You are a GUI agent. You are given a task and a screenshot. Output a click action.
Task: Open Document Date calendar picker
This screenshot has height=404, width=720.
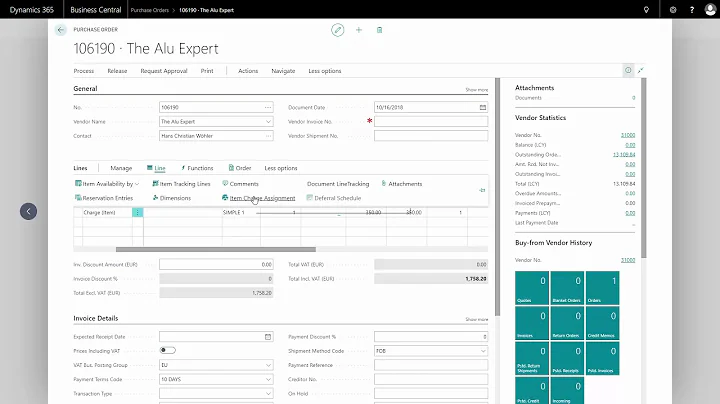click(x=483, y=107)
